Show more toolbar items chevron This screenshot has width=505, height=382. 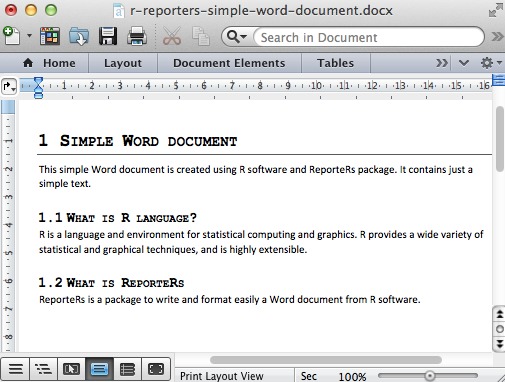click(x=497, y=36)
